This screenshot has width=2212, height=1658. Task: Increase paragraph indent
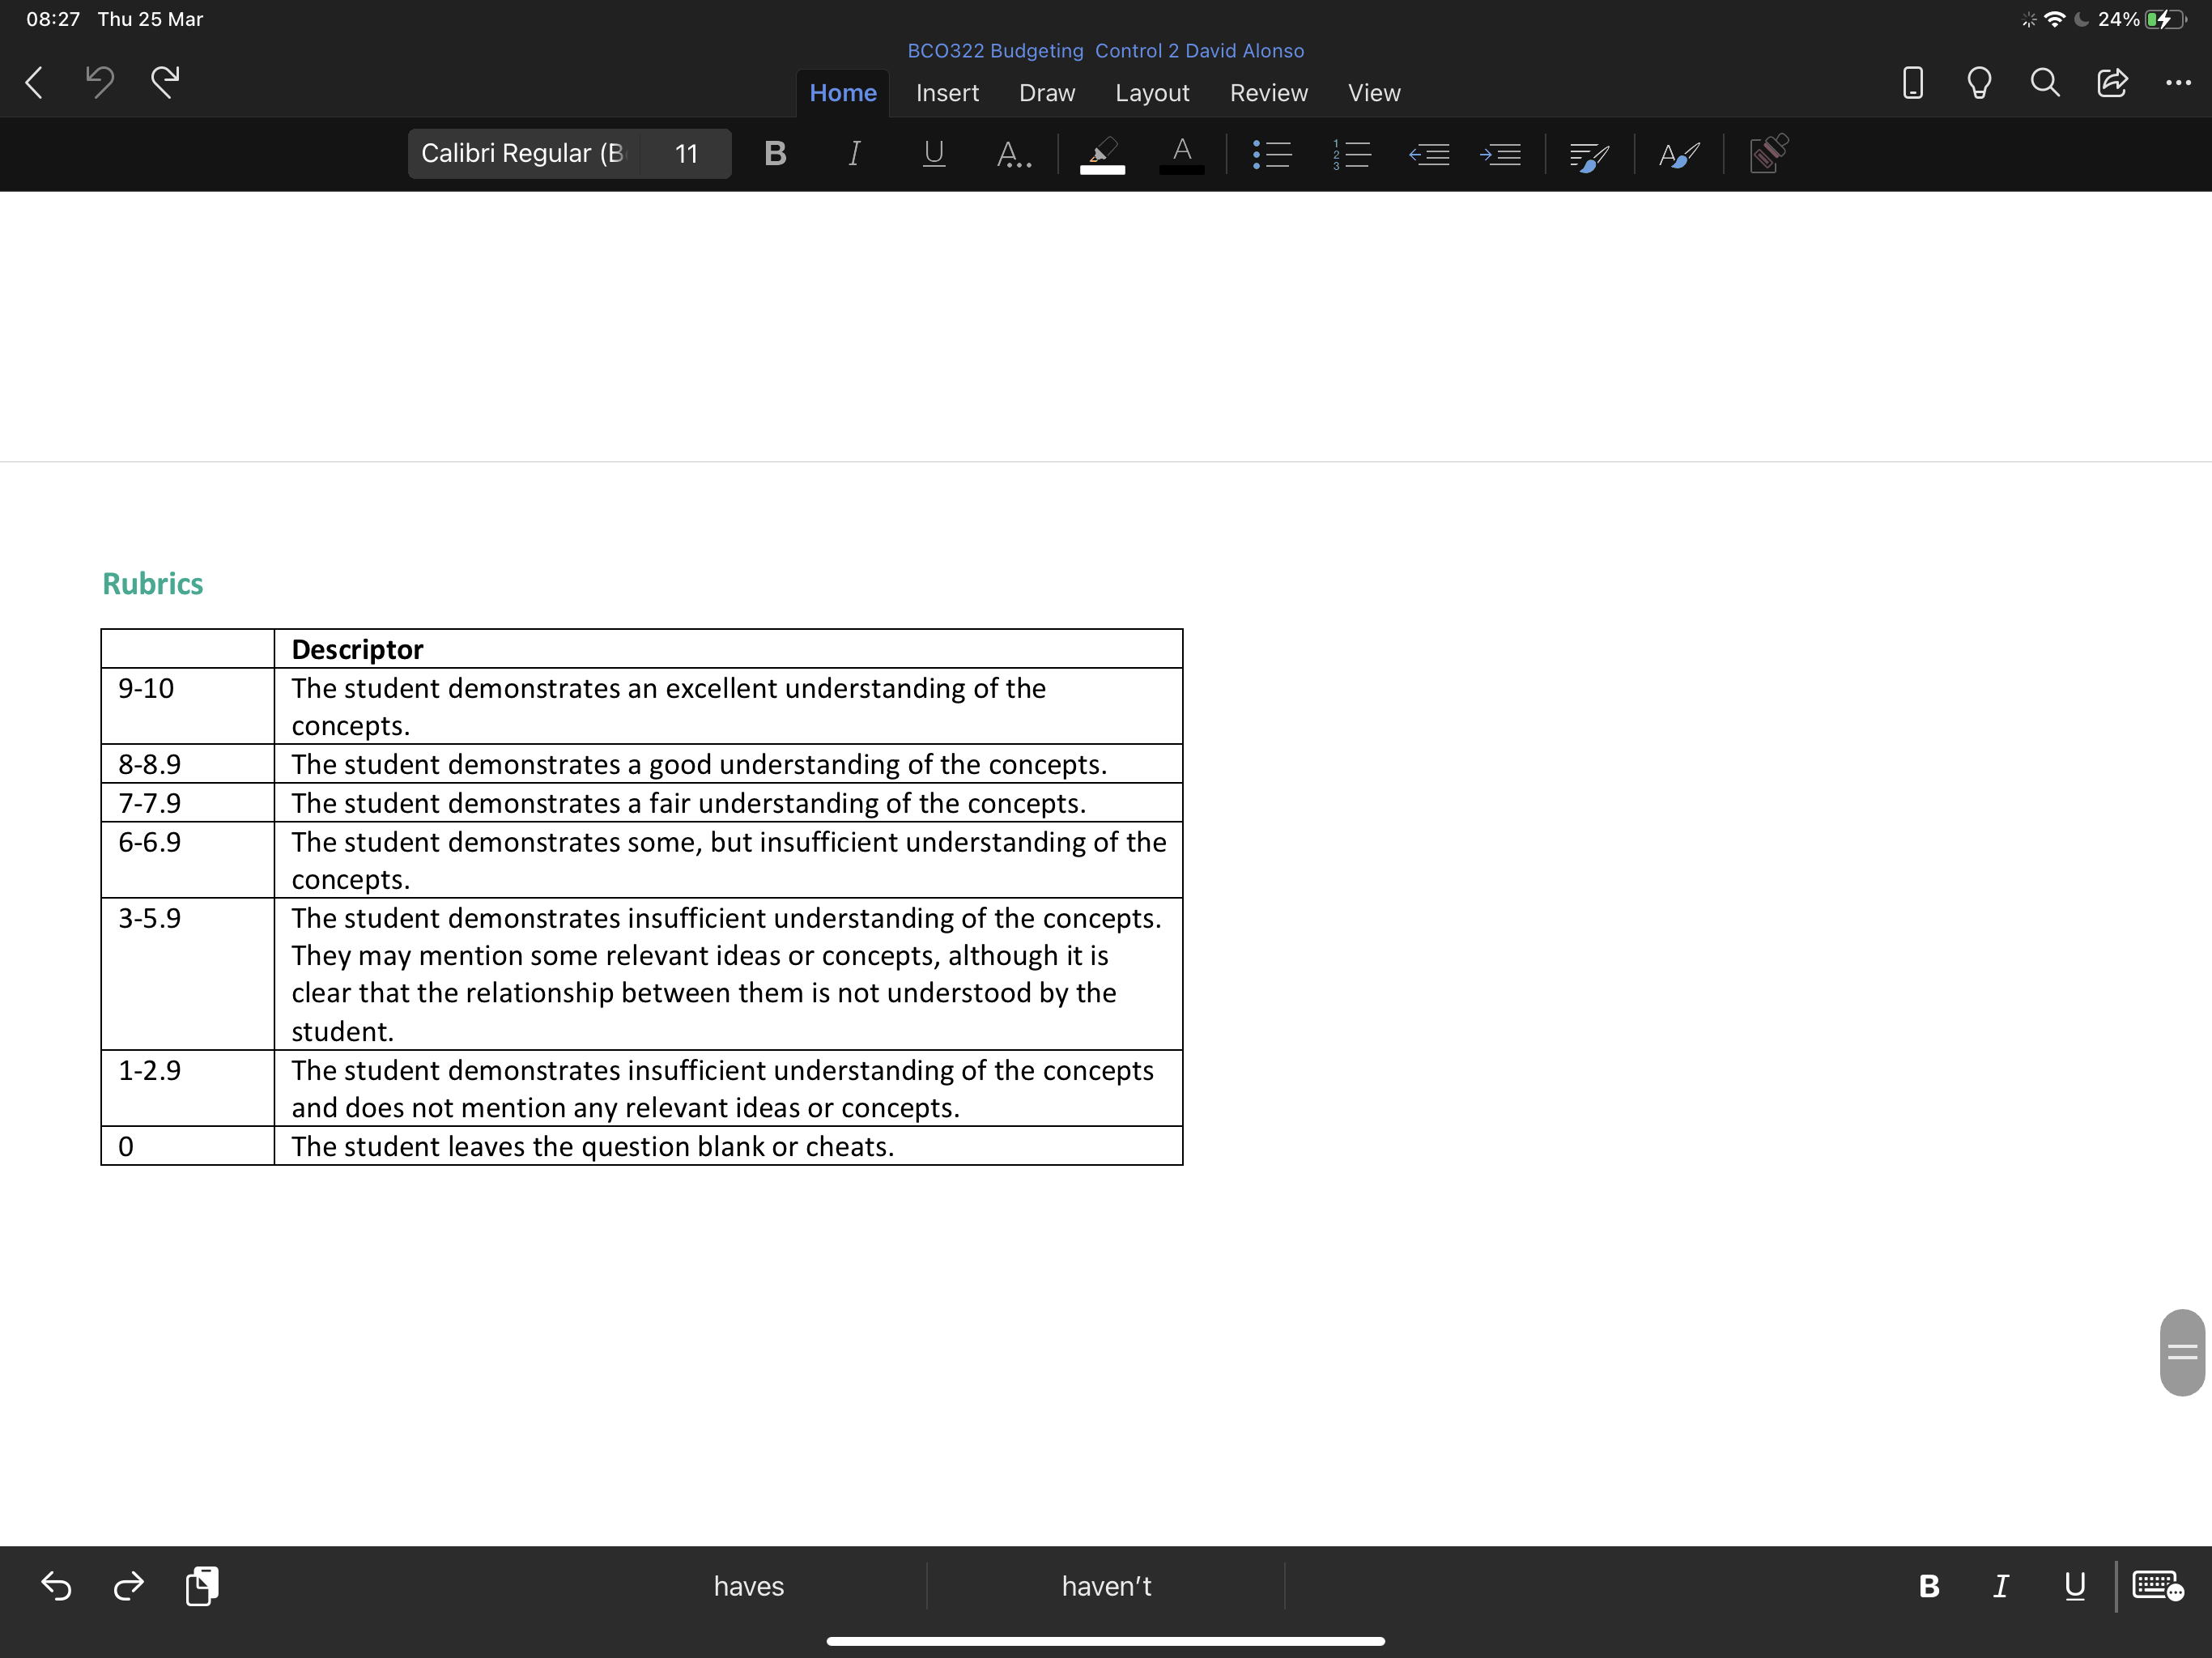[x=1500, y=154]
